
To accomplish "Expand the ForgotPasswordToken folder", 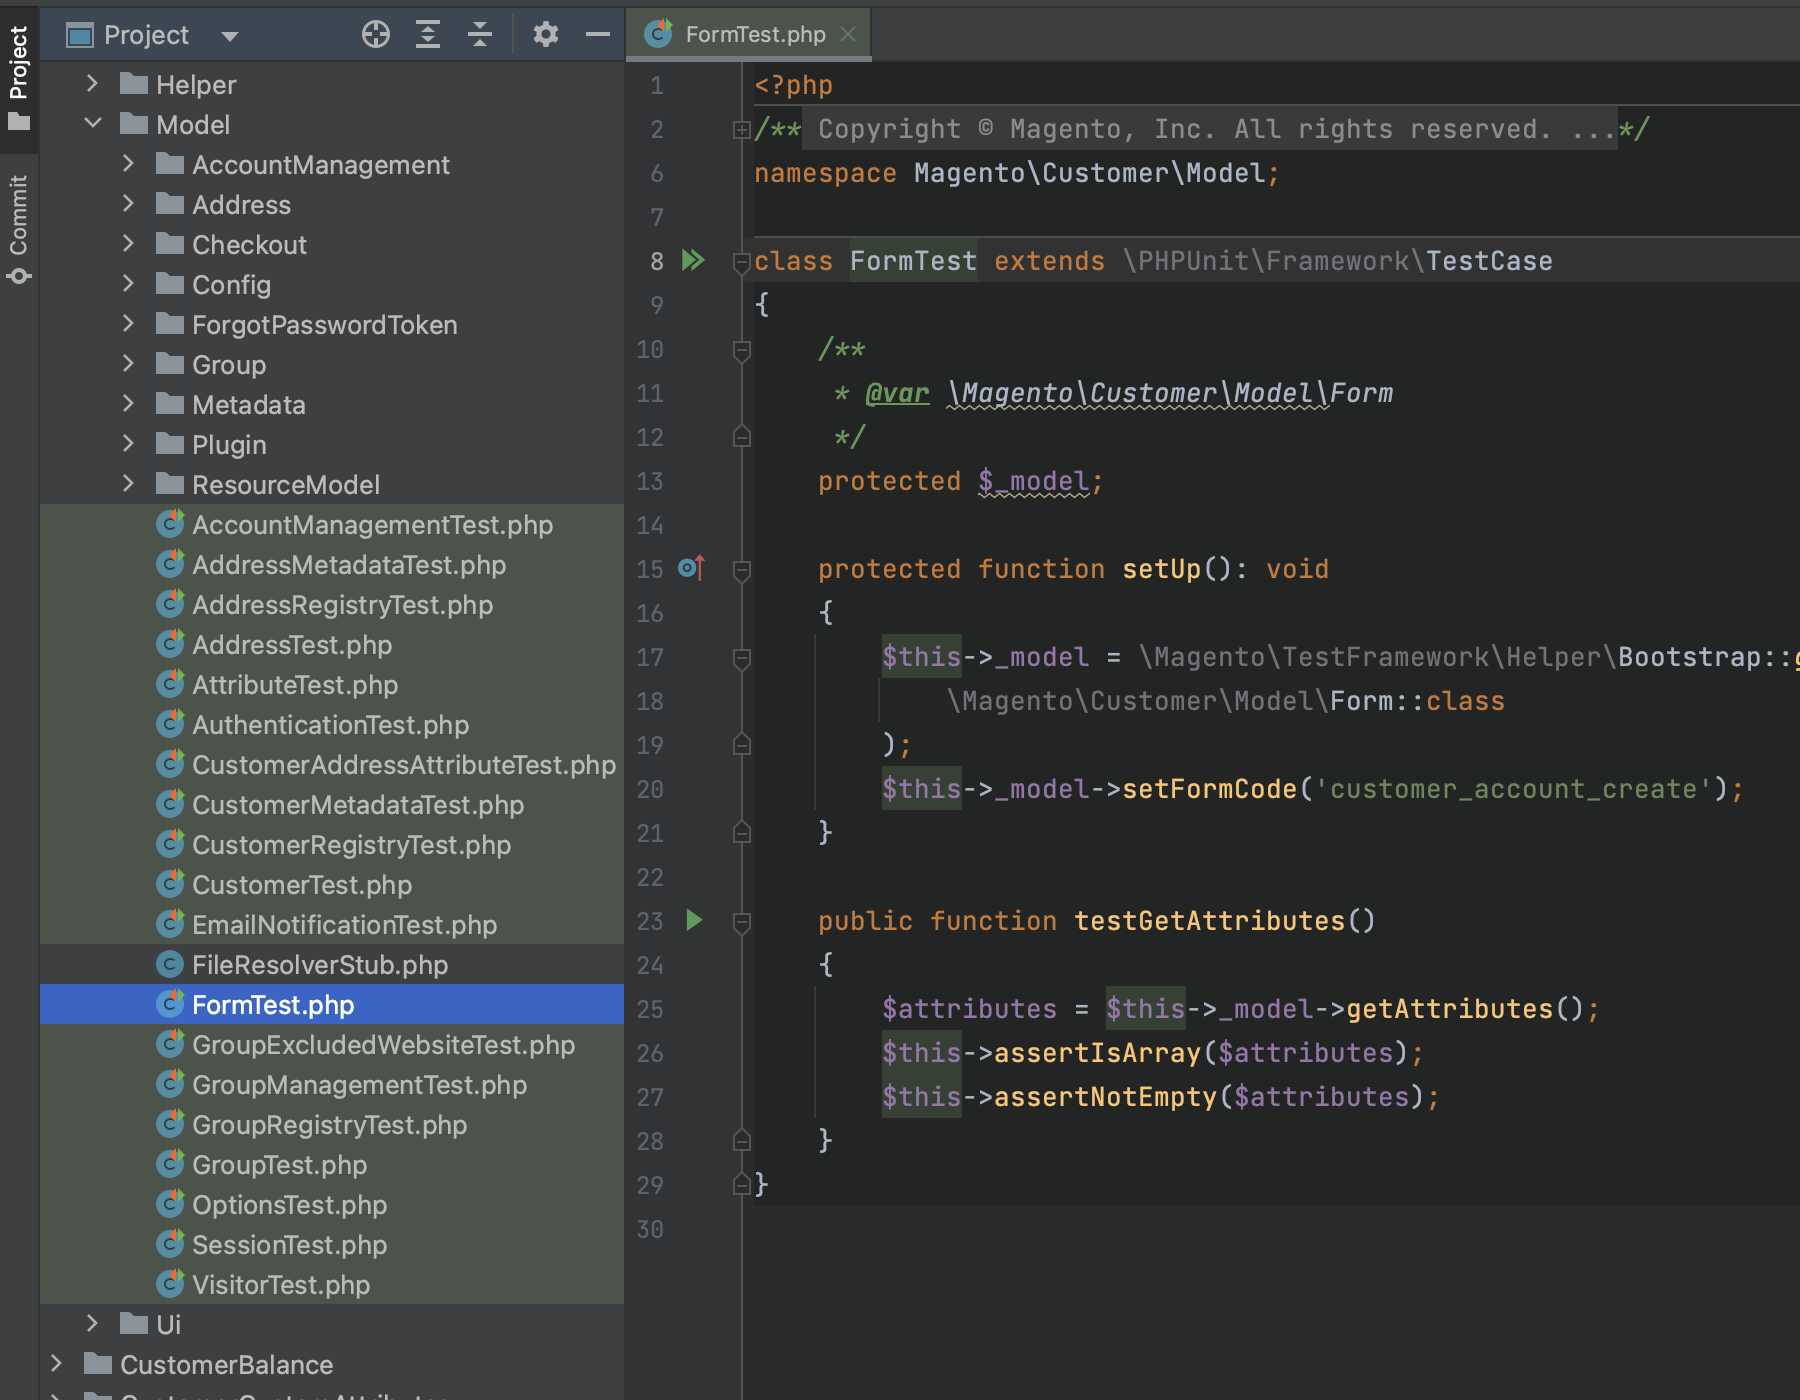I will click(128, 324).
